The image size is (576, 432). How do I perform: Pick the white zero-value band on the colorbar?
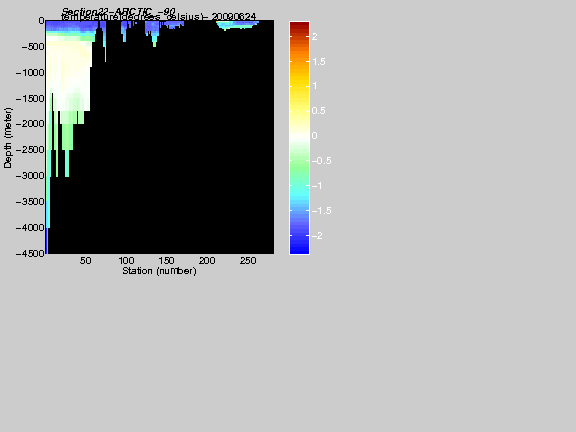299,136
